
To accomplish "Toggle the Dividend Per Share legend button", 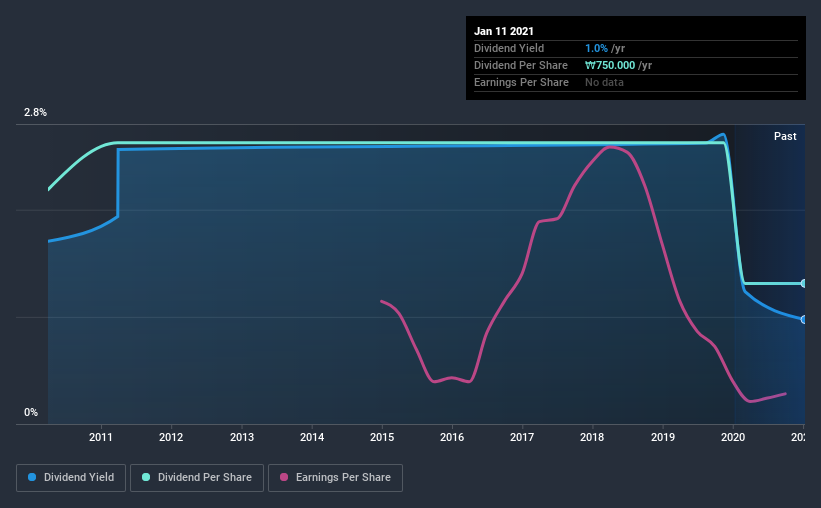I will (197, 478).
